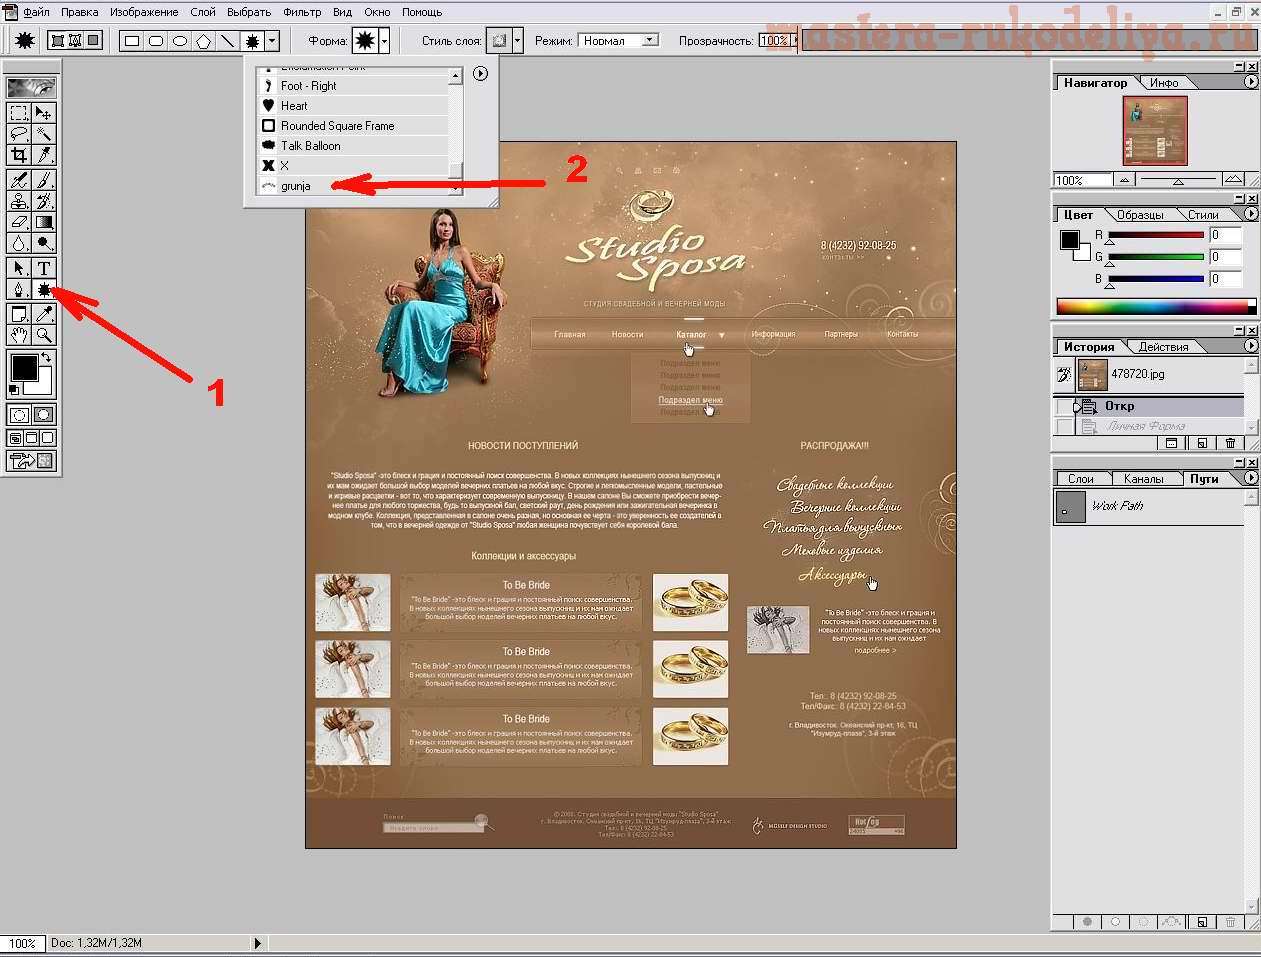Choose the Line shape in the options bar
The image size is (1261, 957).
228,41
